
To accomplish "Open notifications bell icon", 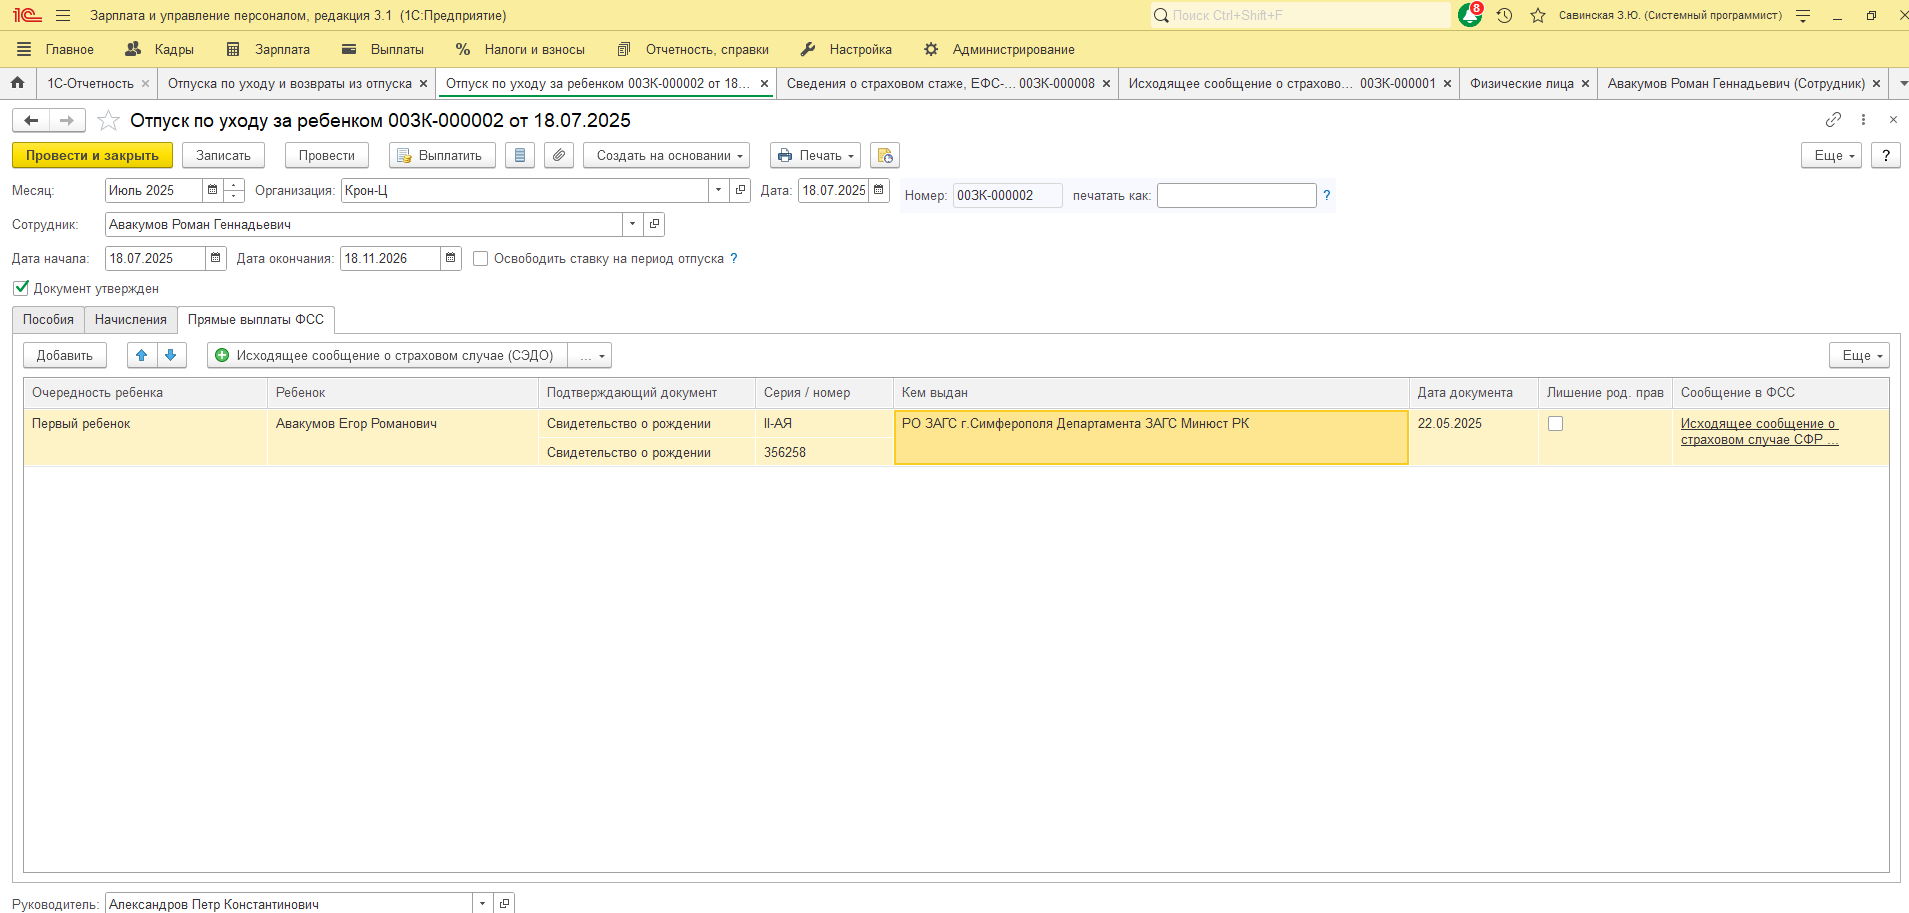I will click(1469, 15).
